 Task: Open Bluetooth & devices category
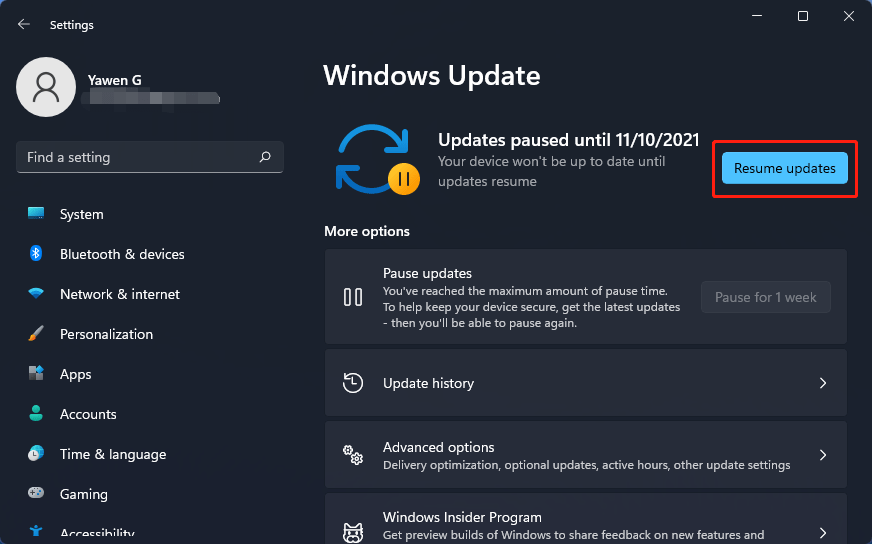click(x=150, y=254)
